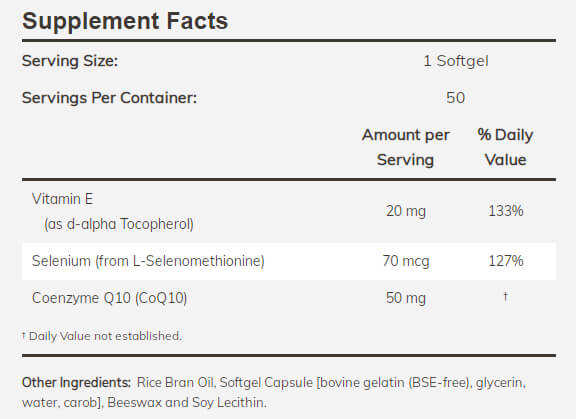Click the % Daily Value column header

pyautogui.click(x=505, y=147)
